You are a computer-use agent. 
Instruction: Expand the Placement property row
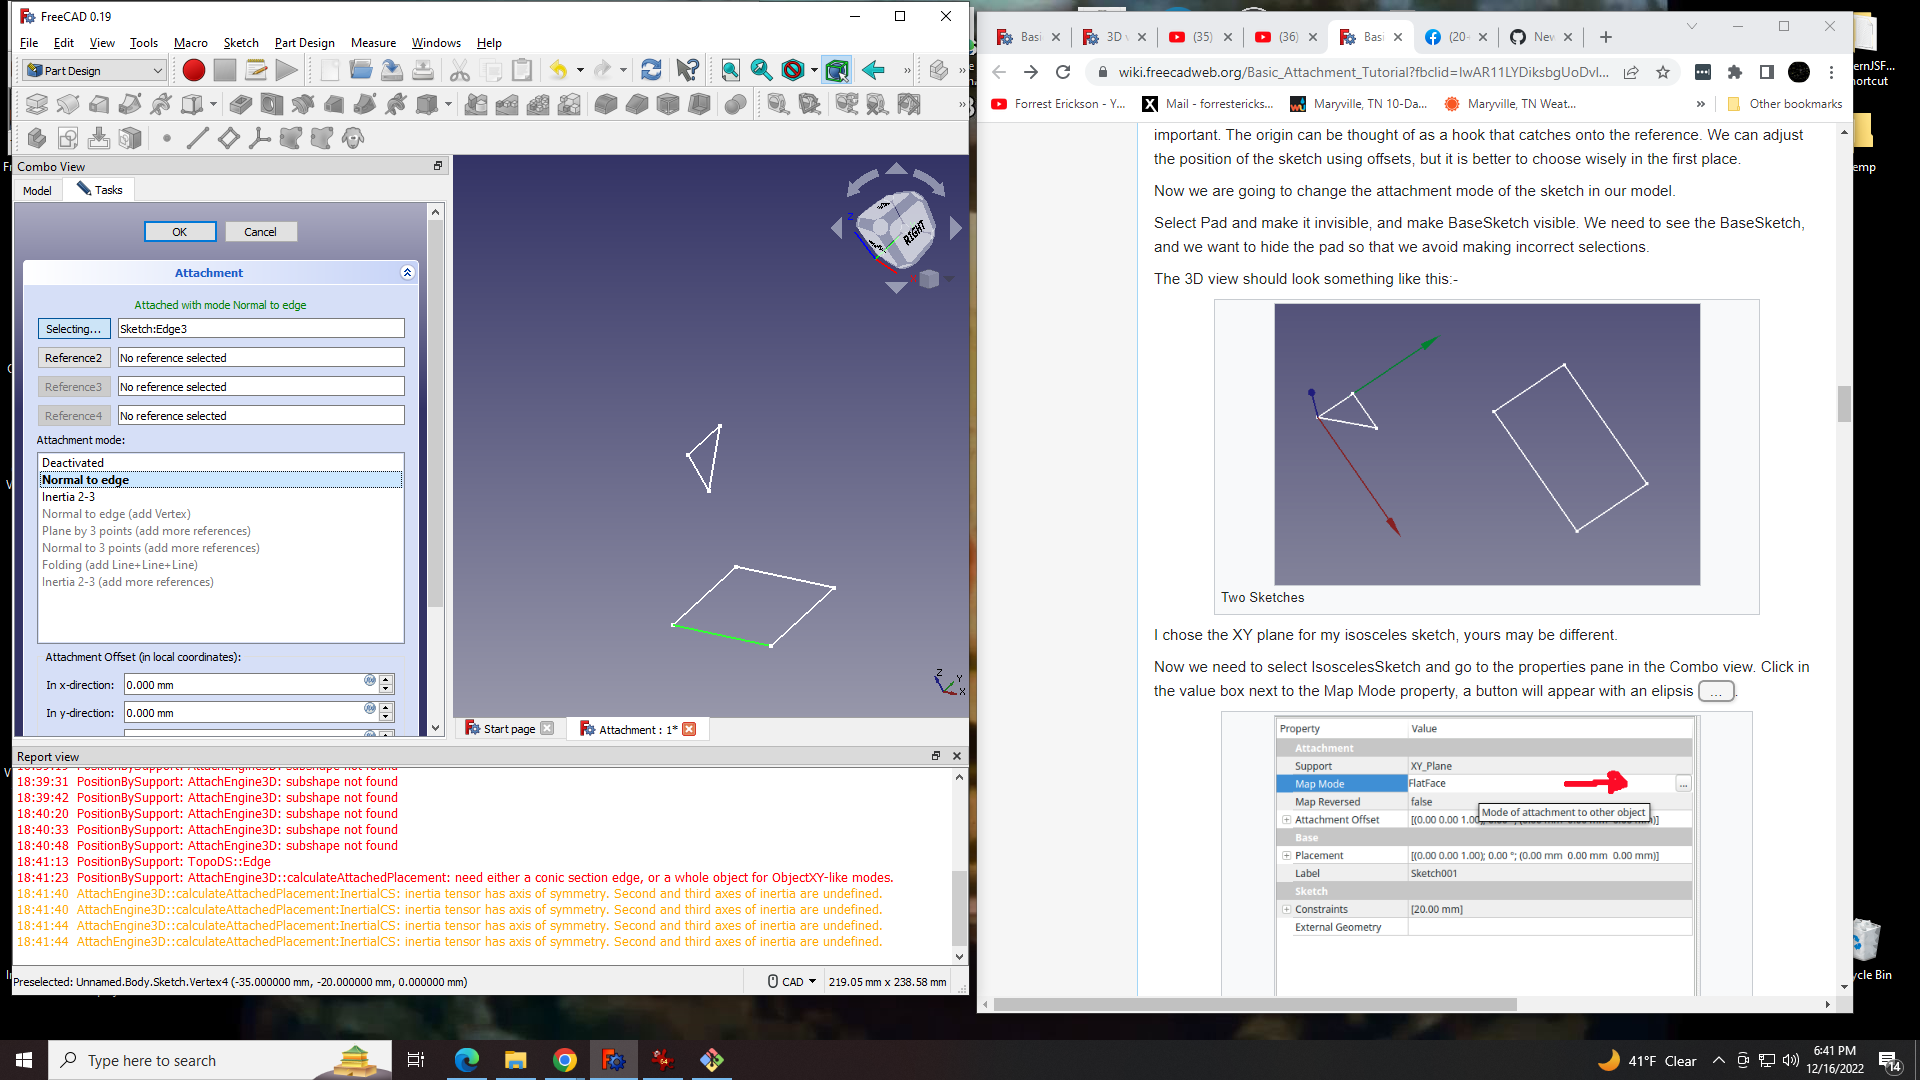(x=1287, y=855)
